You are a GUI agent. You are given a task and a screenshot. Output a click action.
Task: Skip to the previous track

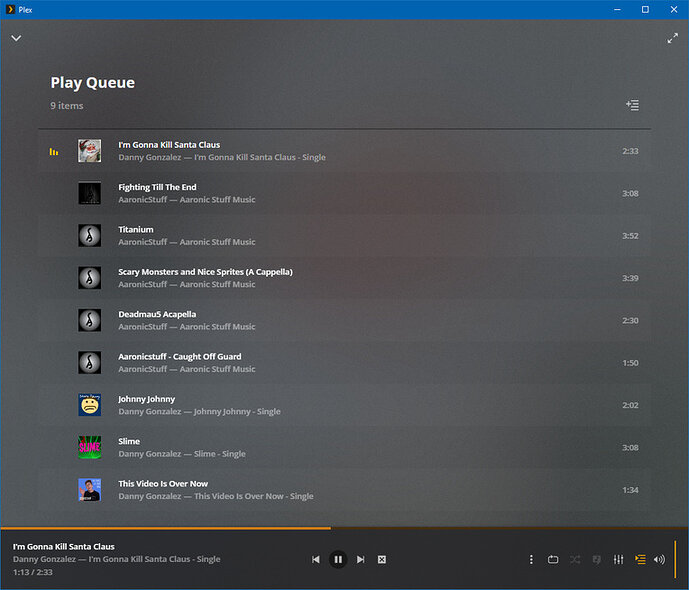(315, 559)
